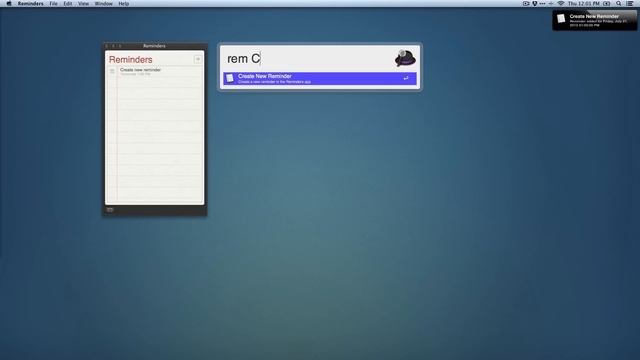
Task: Toggle sidebar icon at Reminders window bottom
Action: point(110,210)
